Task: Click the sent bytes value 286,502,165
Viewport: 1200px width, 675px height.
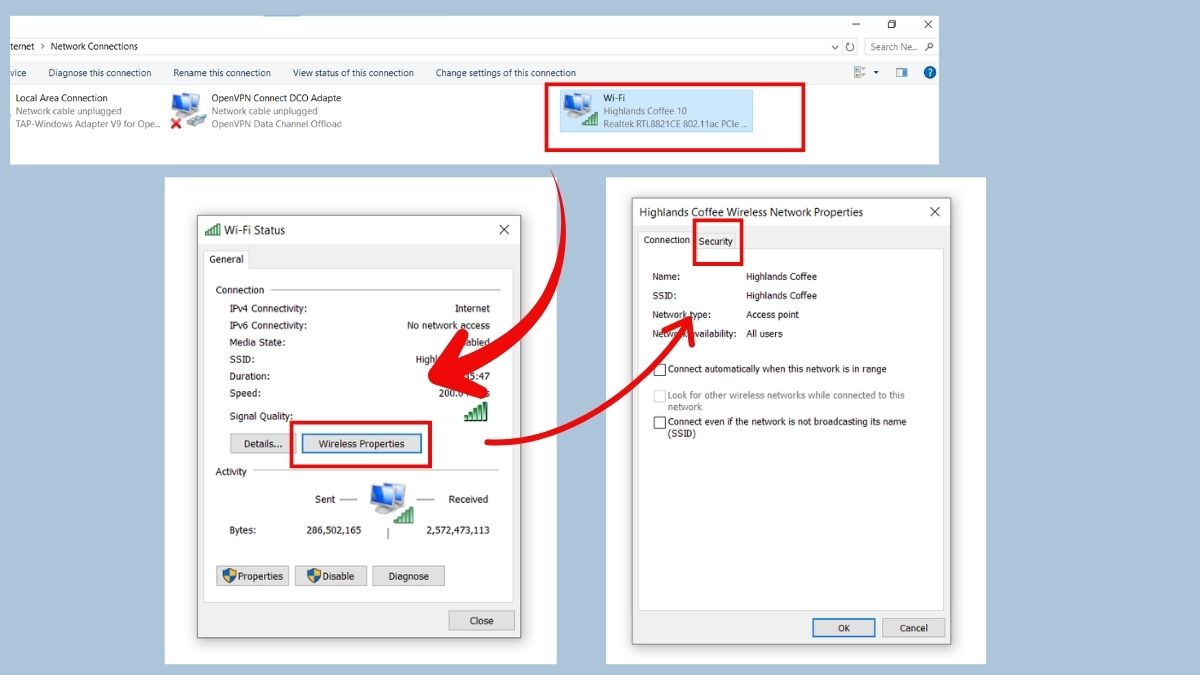Action: coord(334,530)
